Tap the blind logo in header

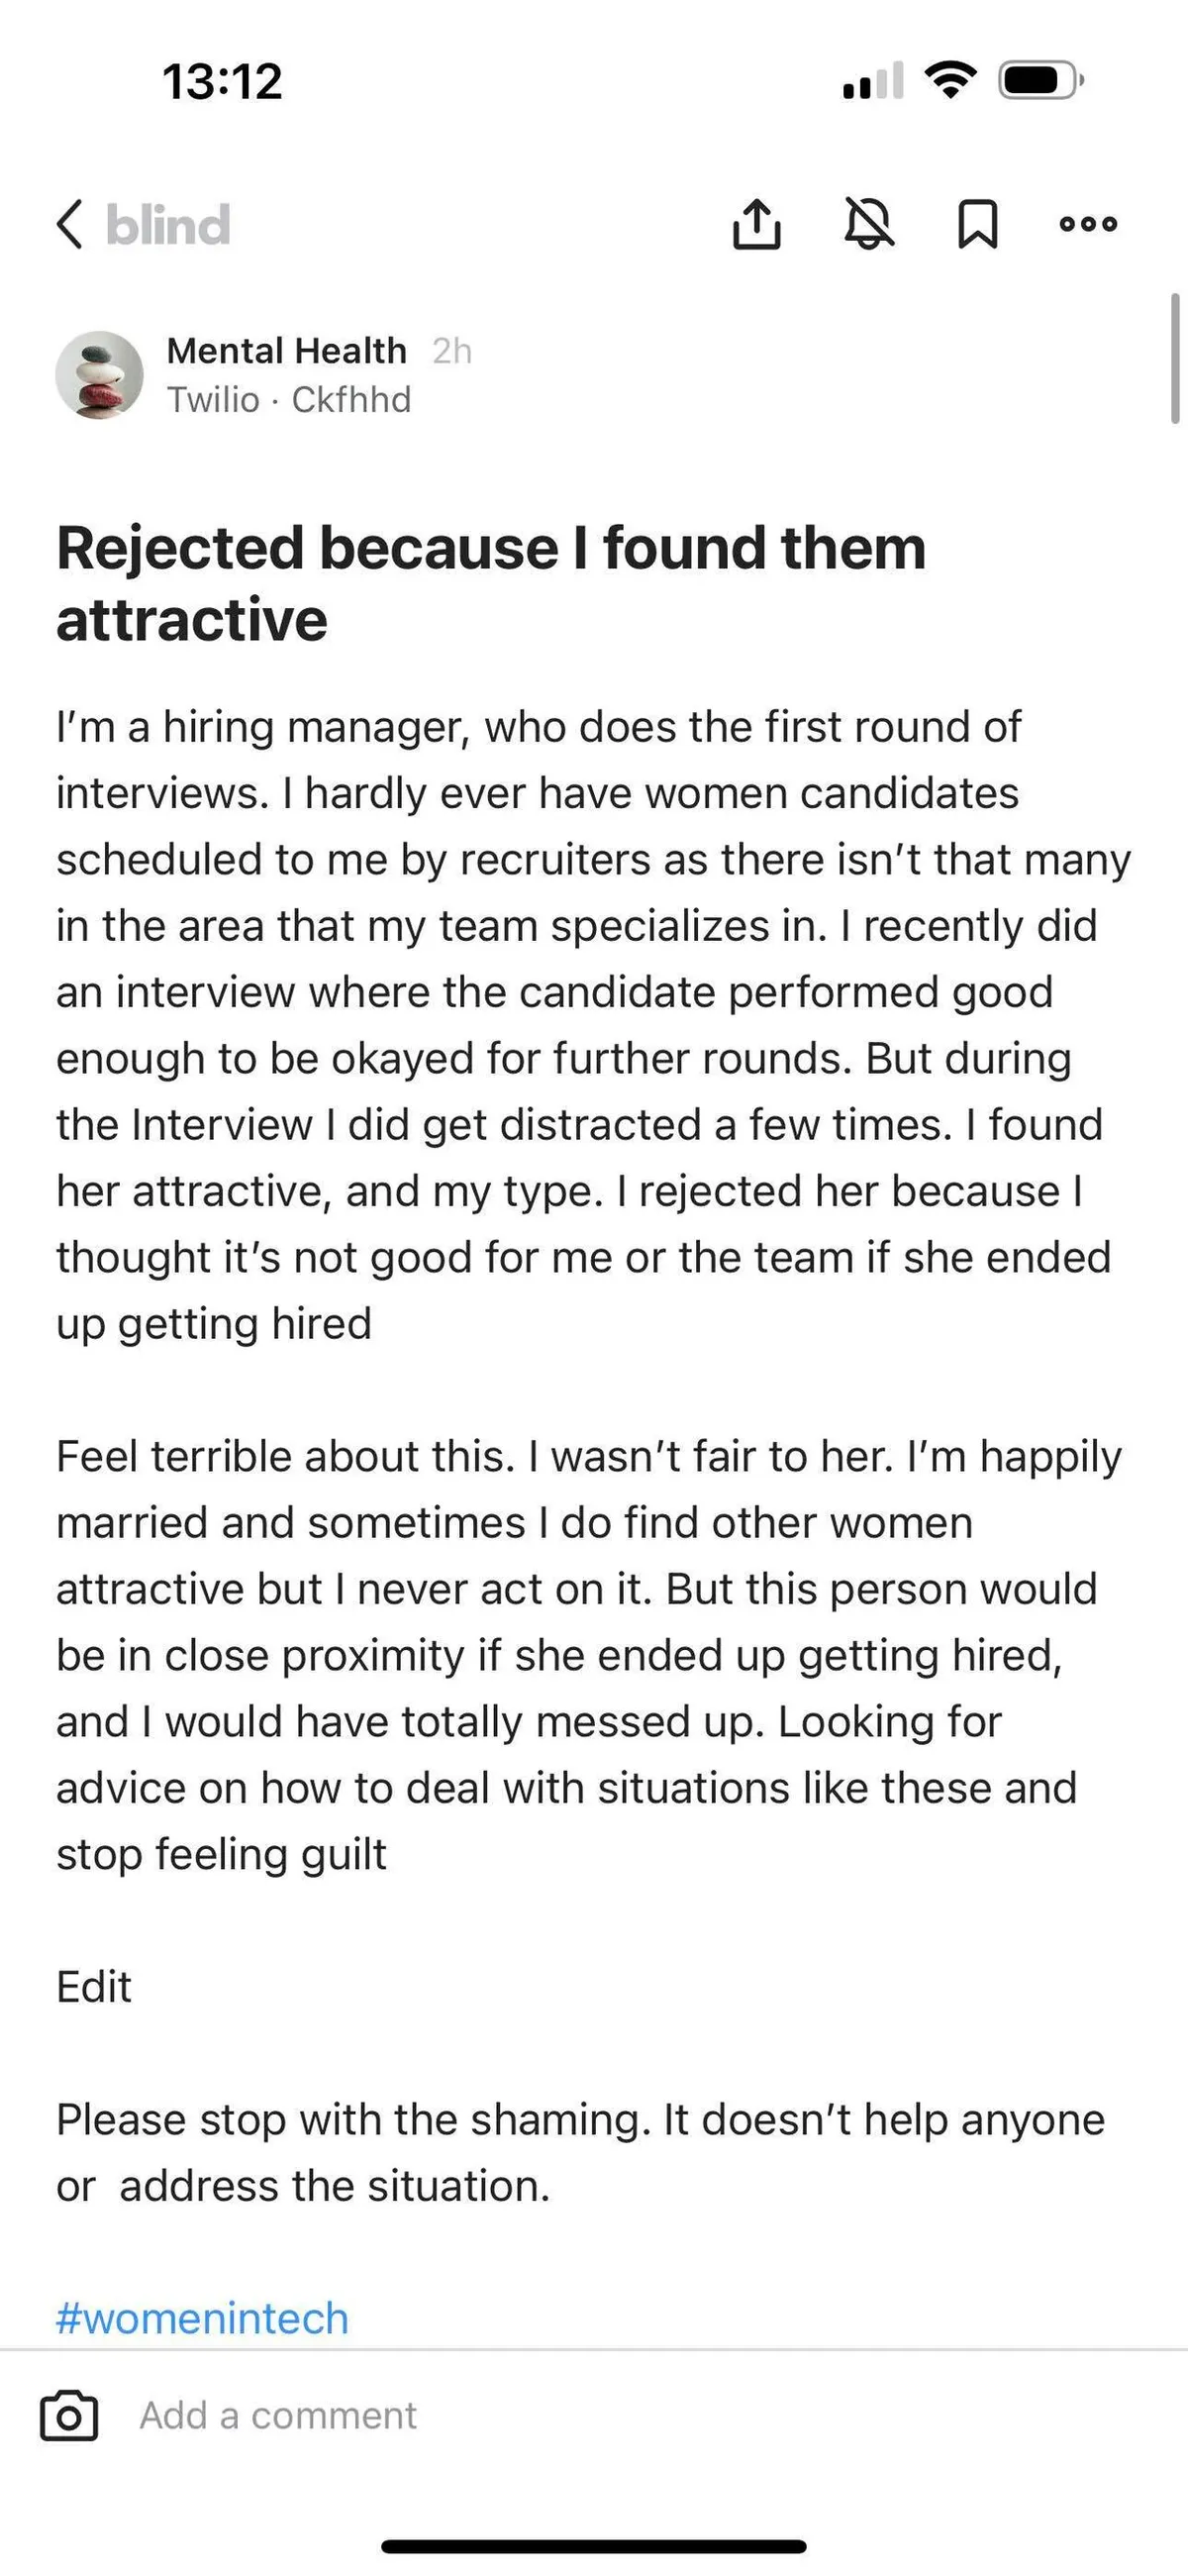click(168, 224)
